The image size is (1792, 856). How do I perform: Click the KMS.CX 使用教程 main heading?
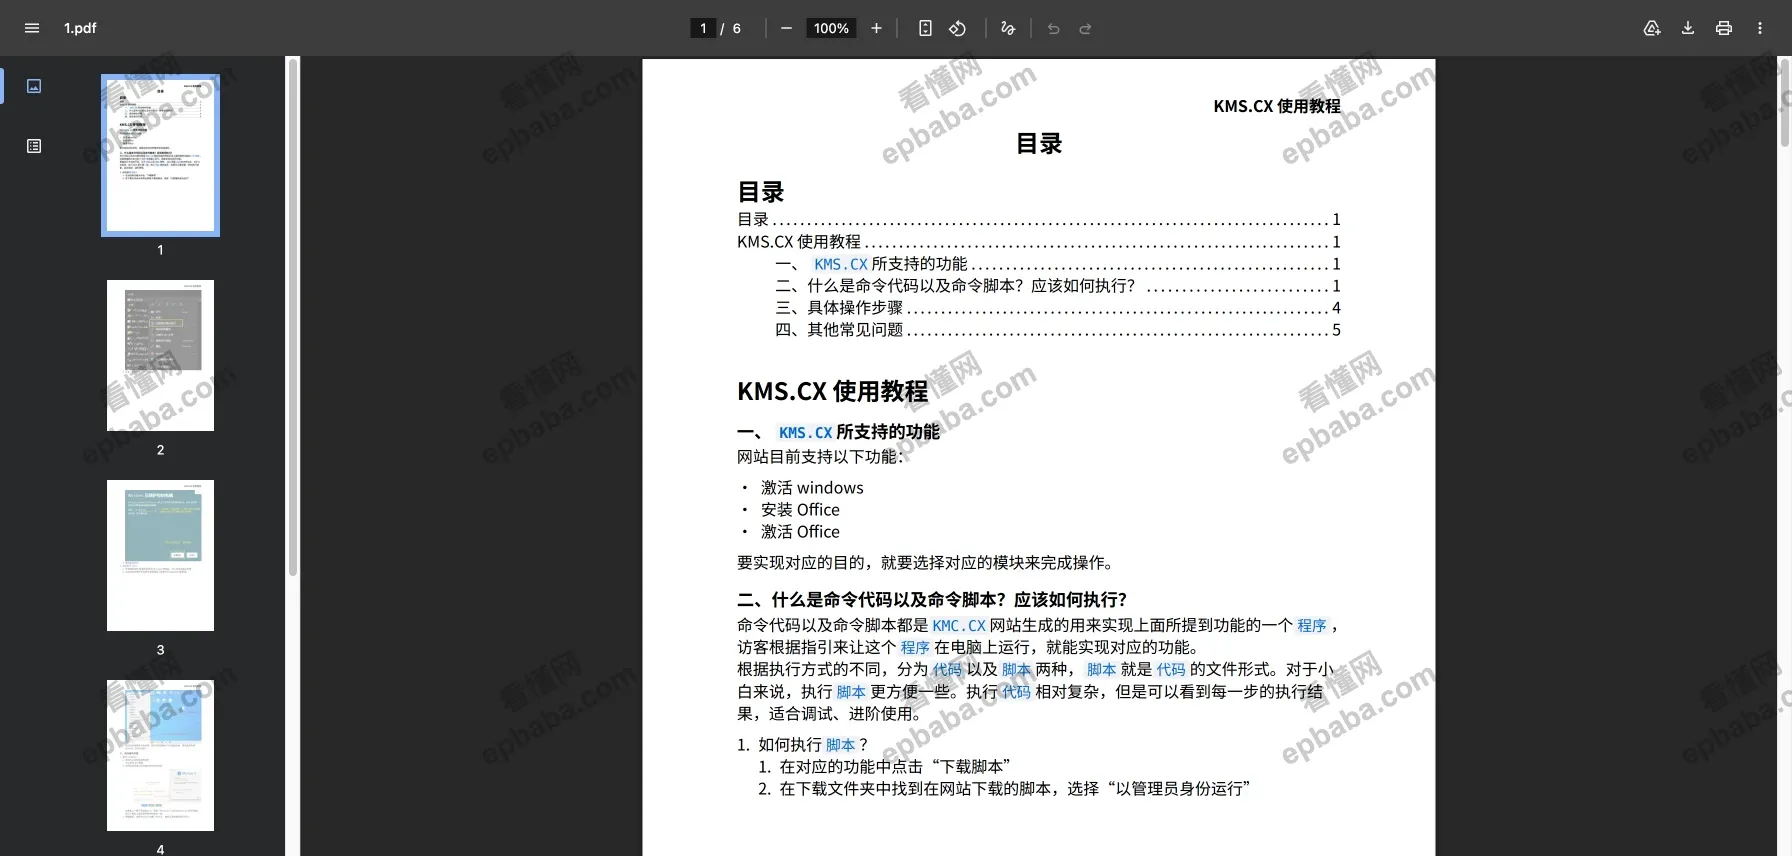click(x=832, y=391)
